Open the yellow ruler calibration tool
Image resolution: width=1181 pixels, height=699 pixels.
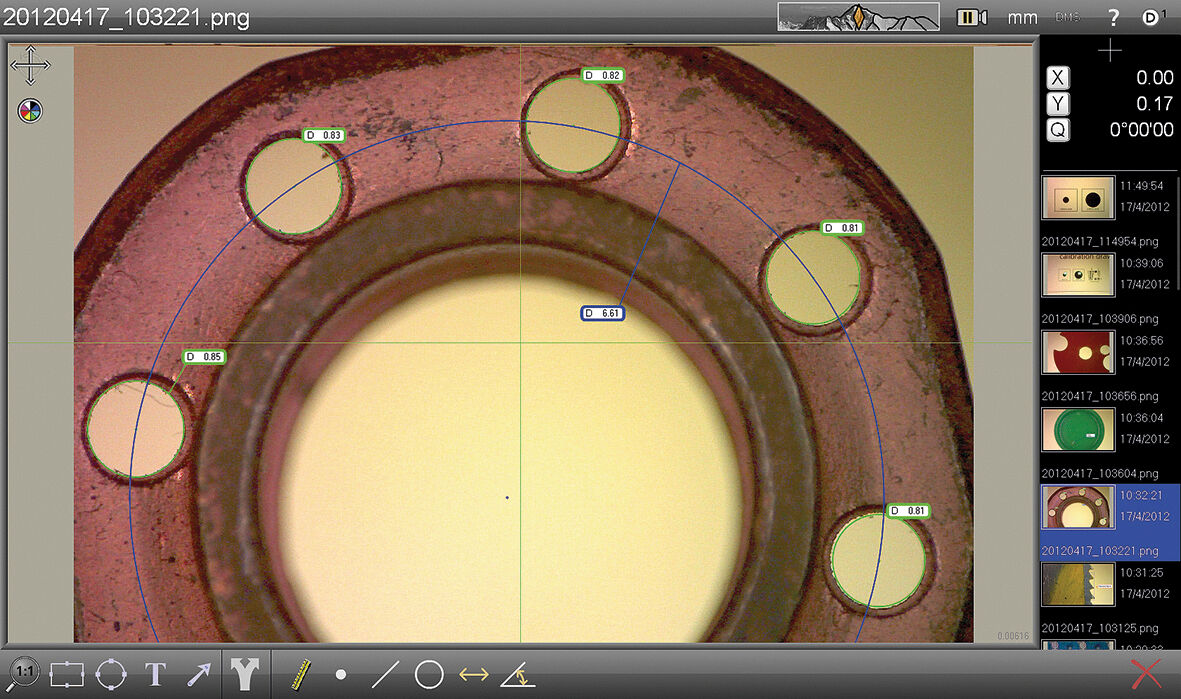(300, 674)
